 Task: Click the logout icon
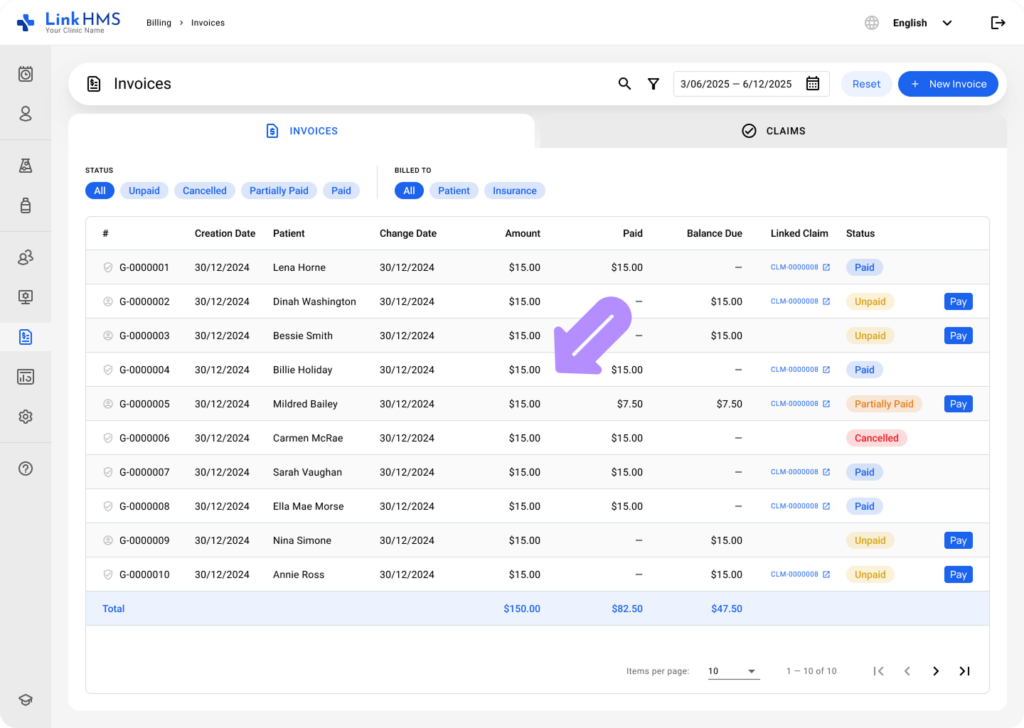tap(997, 23)
